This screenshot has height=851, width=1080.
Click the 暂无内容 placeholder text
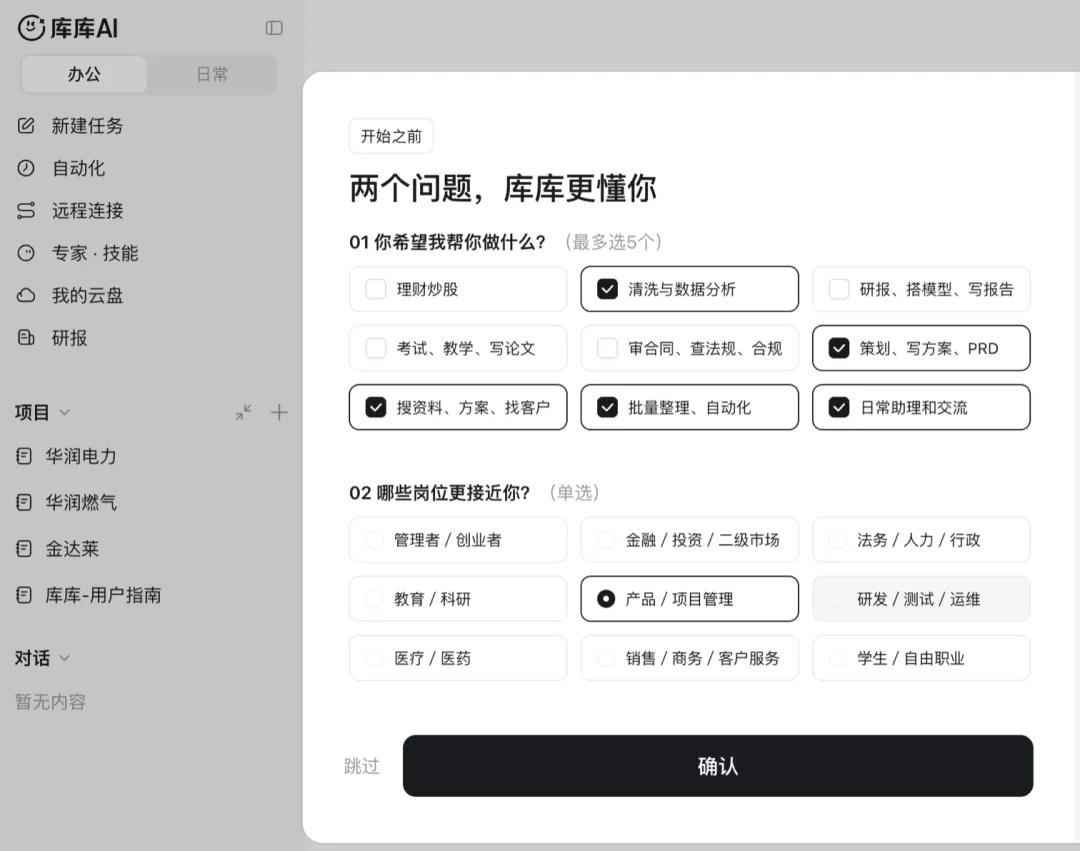click(x=50, y=702)
